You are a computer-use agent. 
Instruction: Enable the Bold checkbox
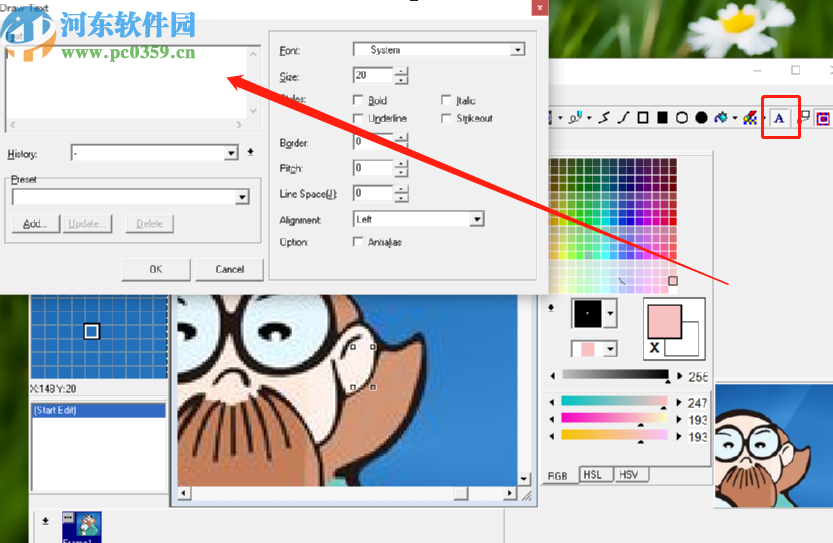coord(358,100)
